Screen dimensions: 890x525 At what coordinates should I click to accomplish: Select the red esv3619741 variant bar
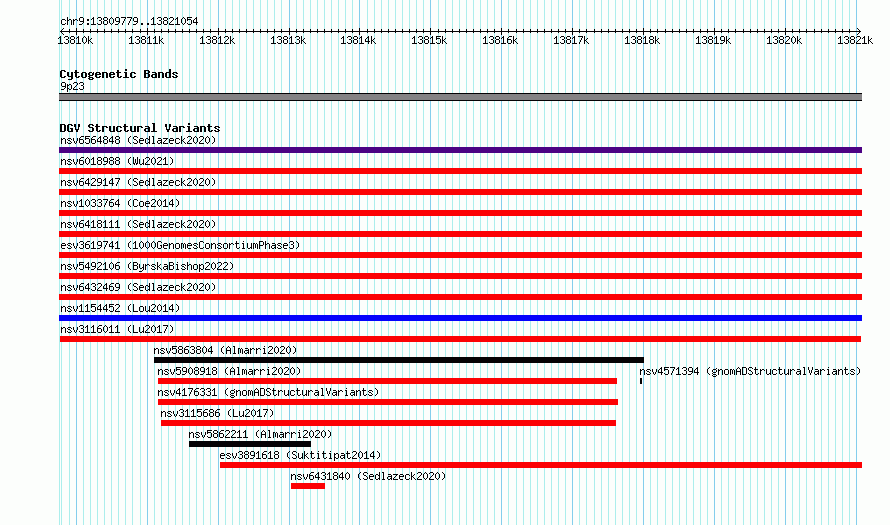(460, 255)
